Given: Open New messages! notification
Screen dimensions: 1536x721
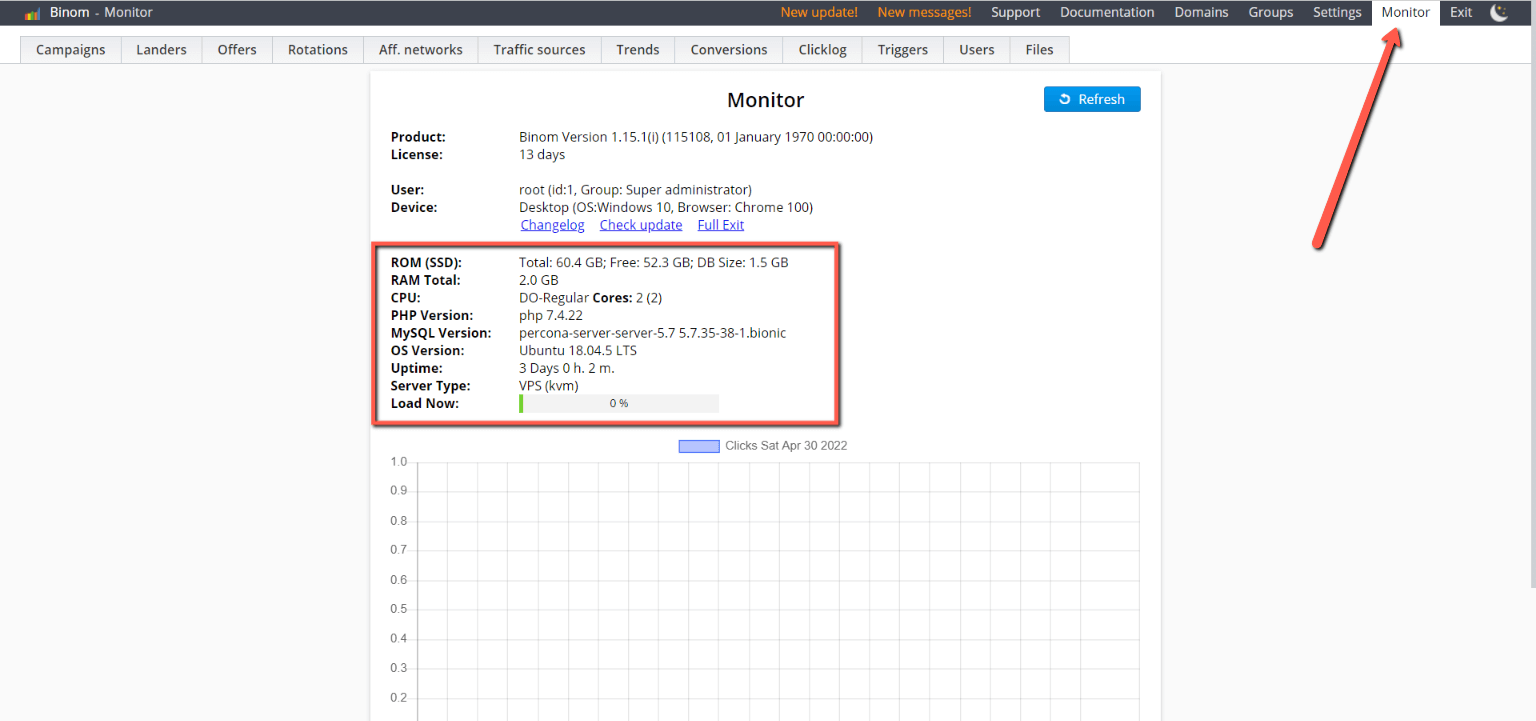Looking at the screenshot, I should point(924,13).
